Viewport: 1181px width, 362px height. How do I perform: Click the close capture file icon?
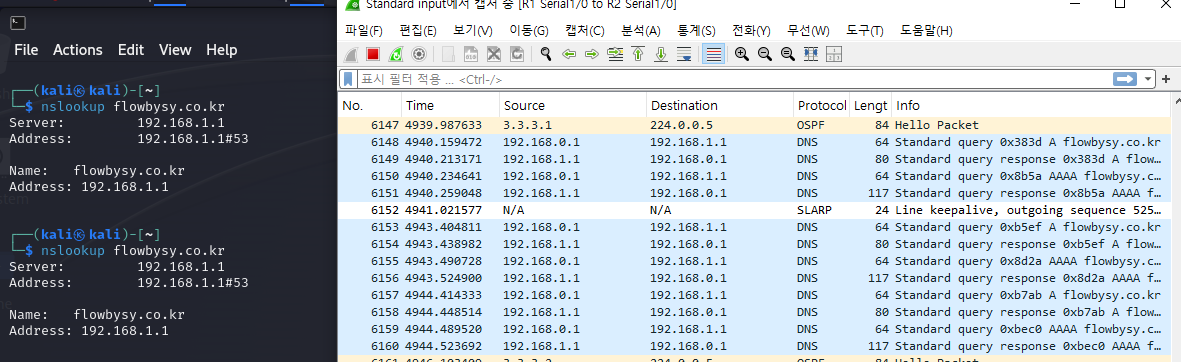pos(493,54)
